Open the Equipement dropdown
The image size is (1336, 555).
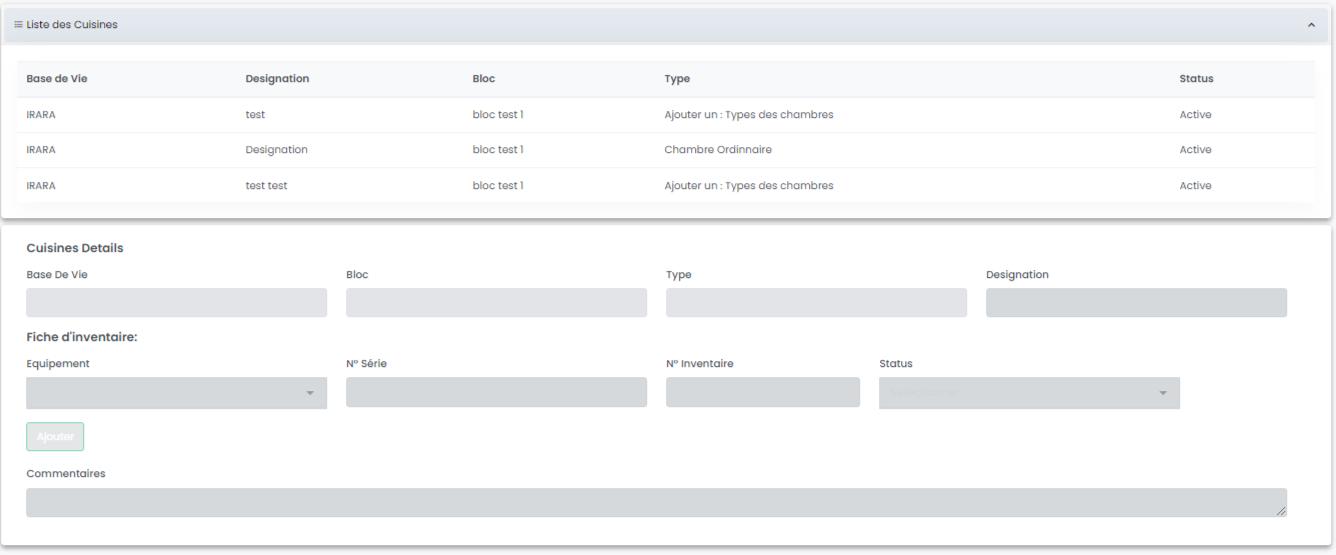176,393
